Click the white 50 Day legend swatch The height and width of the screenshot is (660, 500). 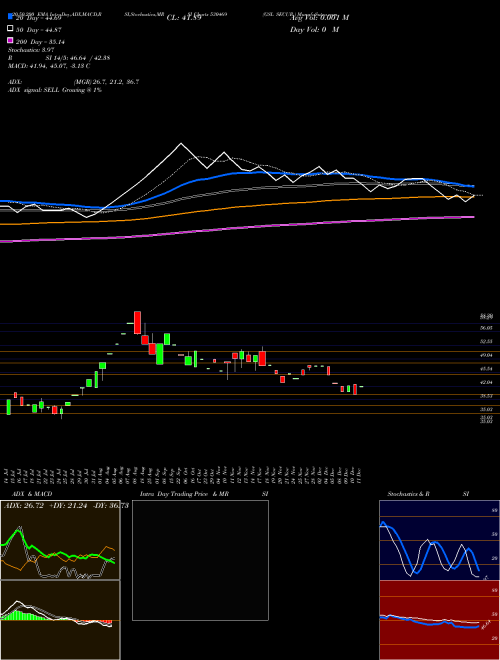tap(10, 29)
